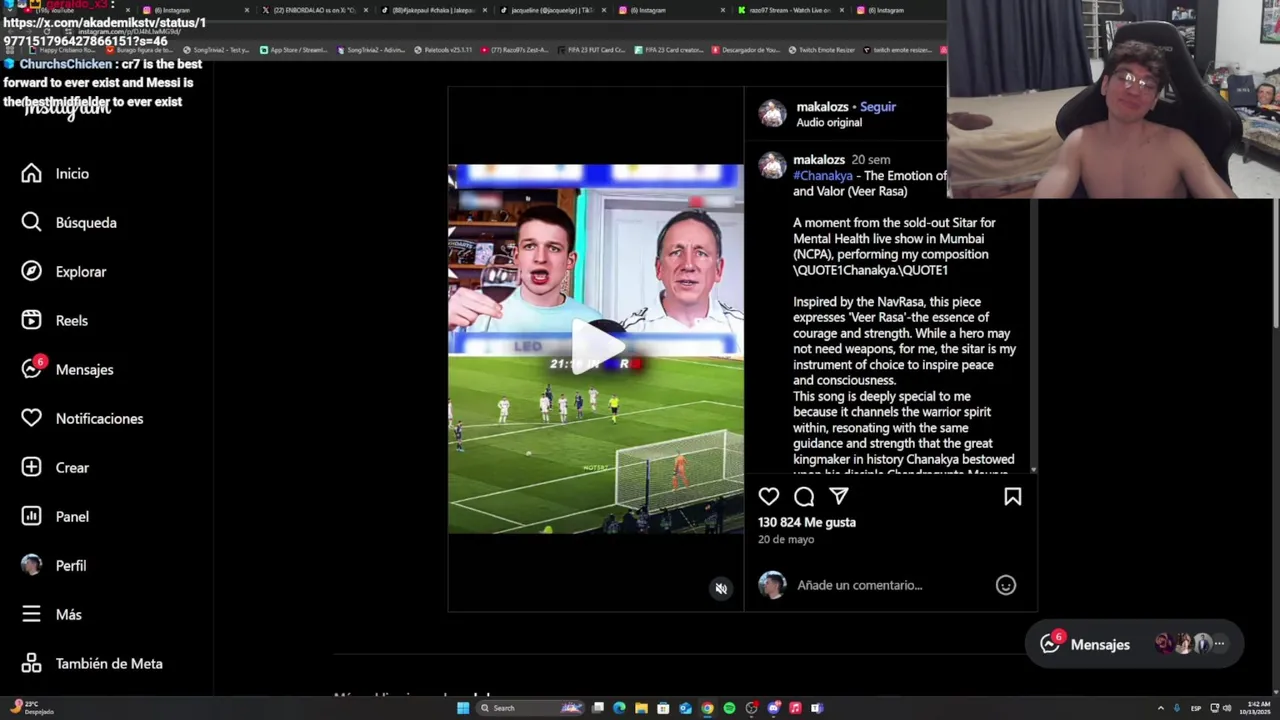Play the video with the center play button

[596, 348]
